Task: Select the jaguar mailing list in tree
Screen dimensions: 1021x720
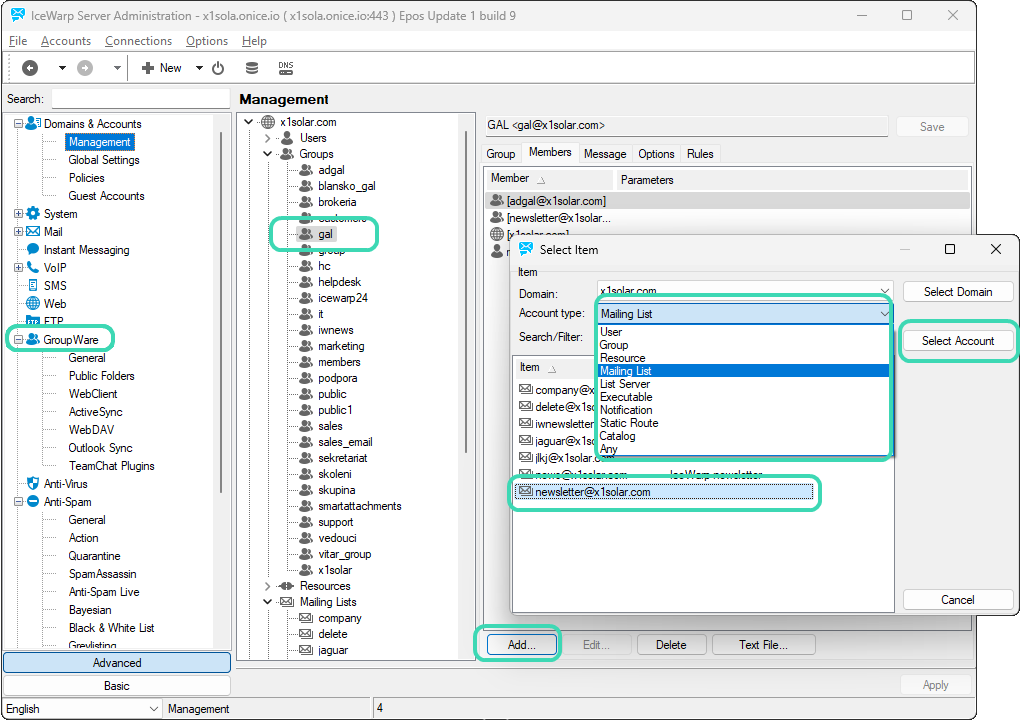Action: tap(324, 650)
